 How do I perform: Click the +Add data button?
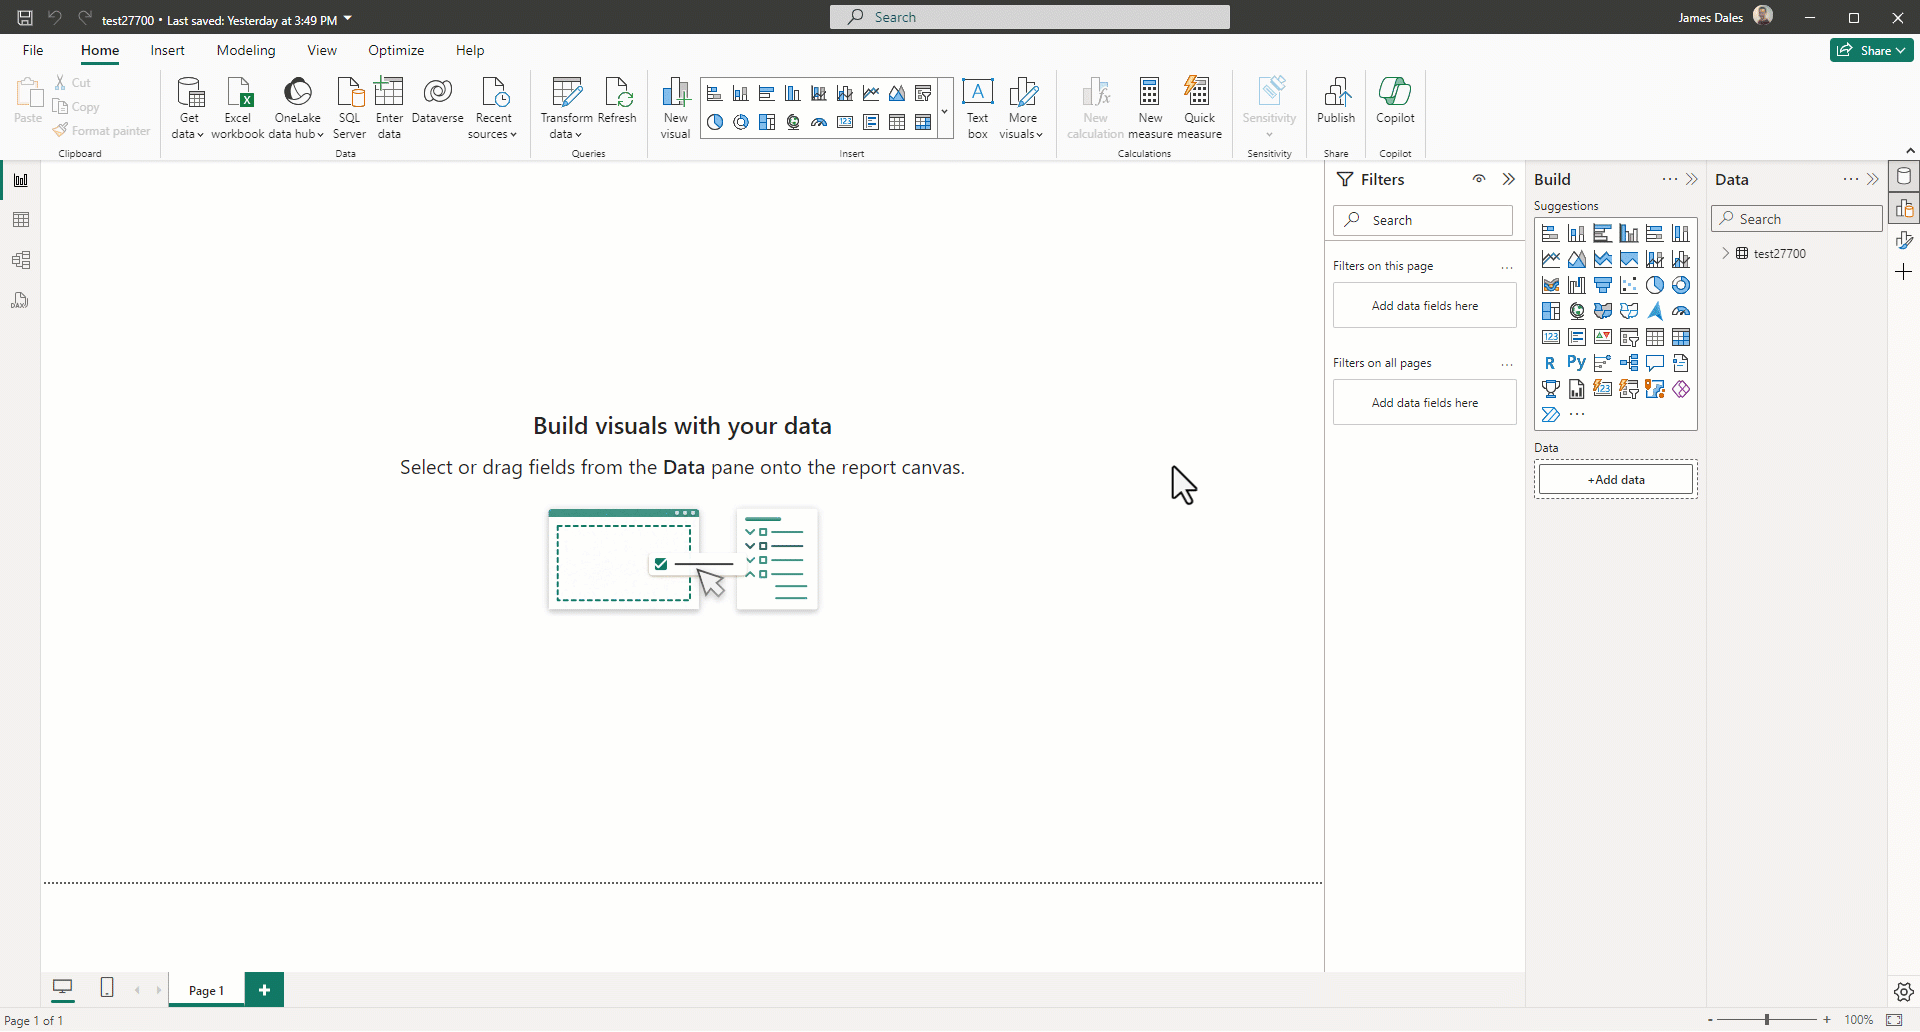1615,480
